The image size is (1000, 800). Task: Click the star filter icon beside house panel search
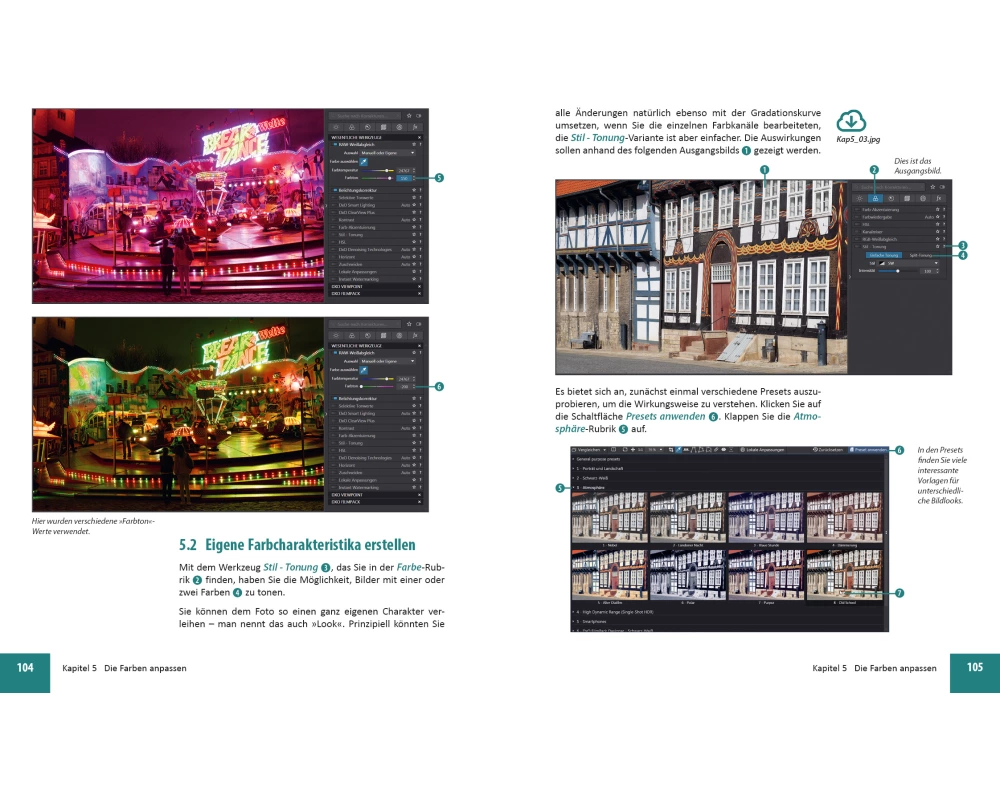932,186
